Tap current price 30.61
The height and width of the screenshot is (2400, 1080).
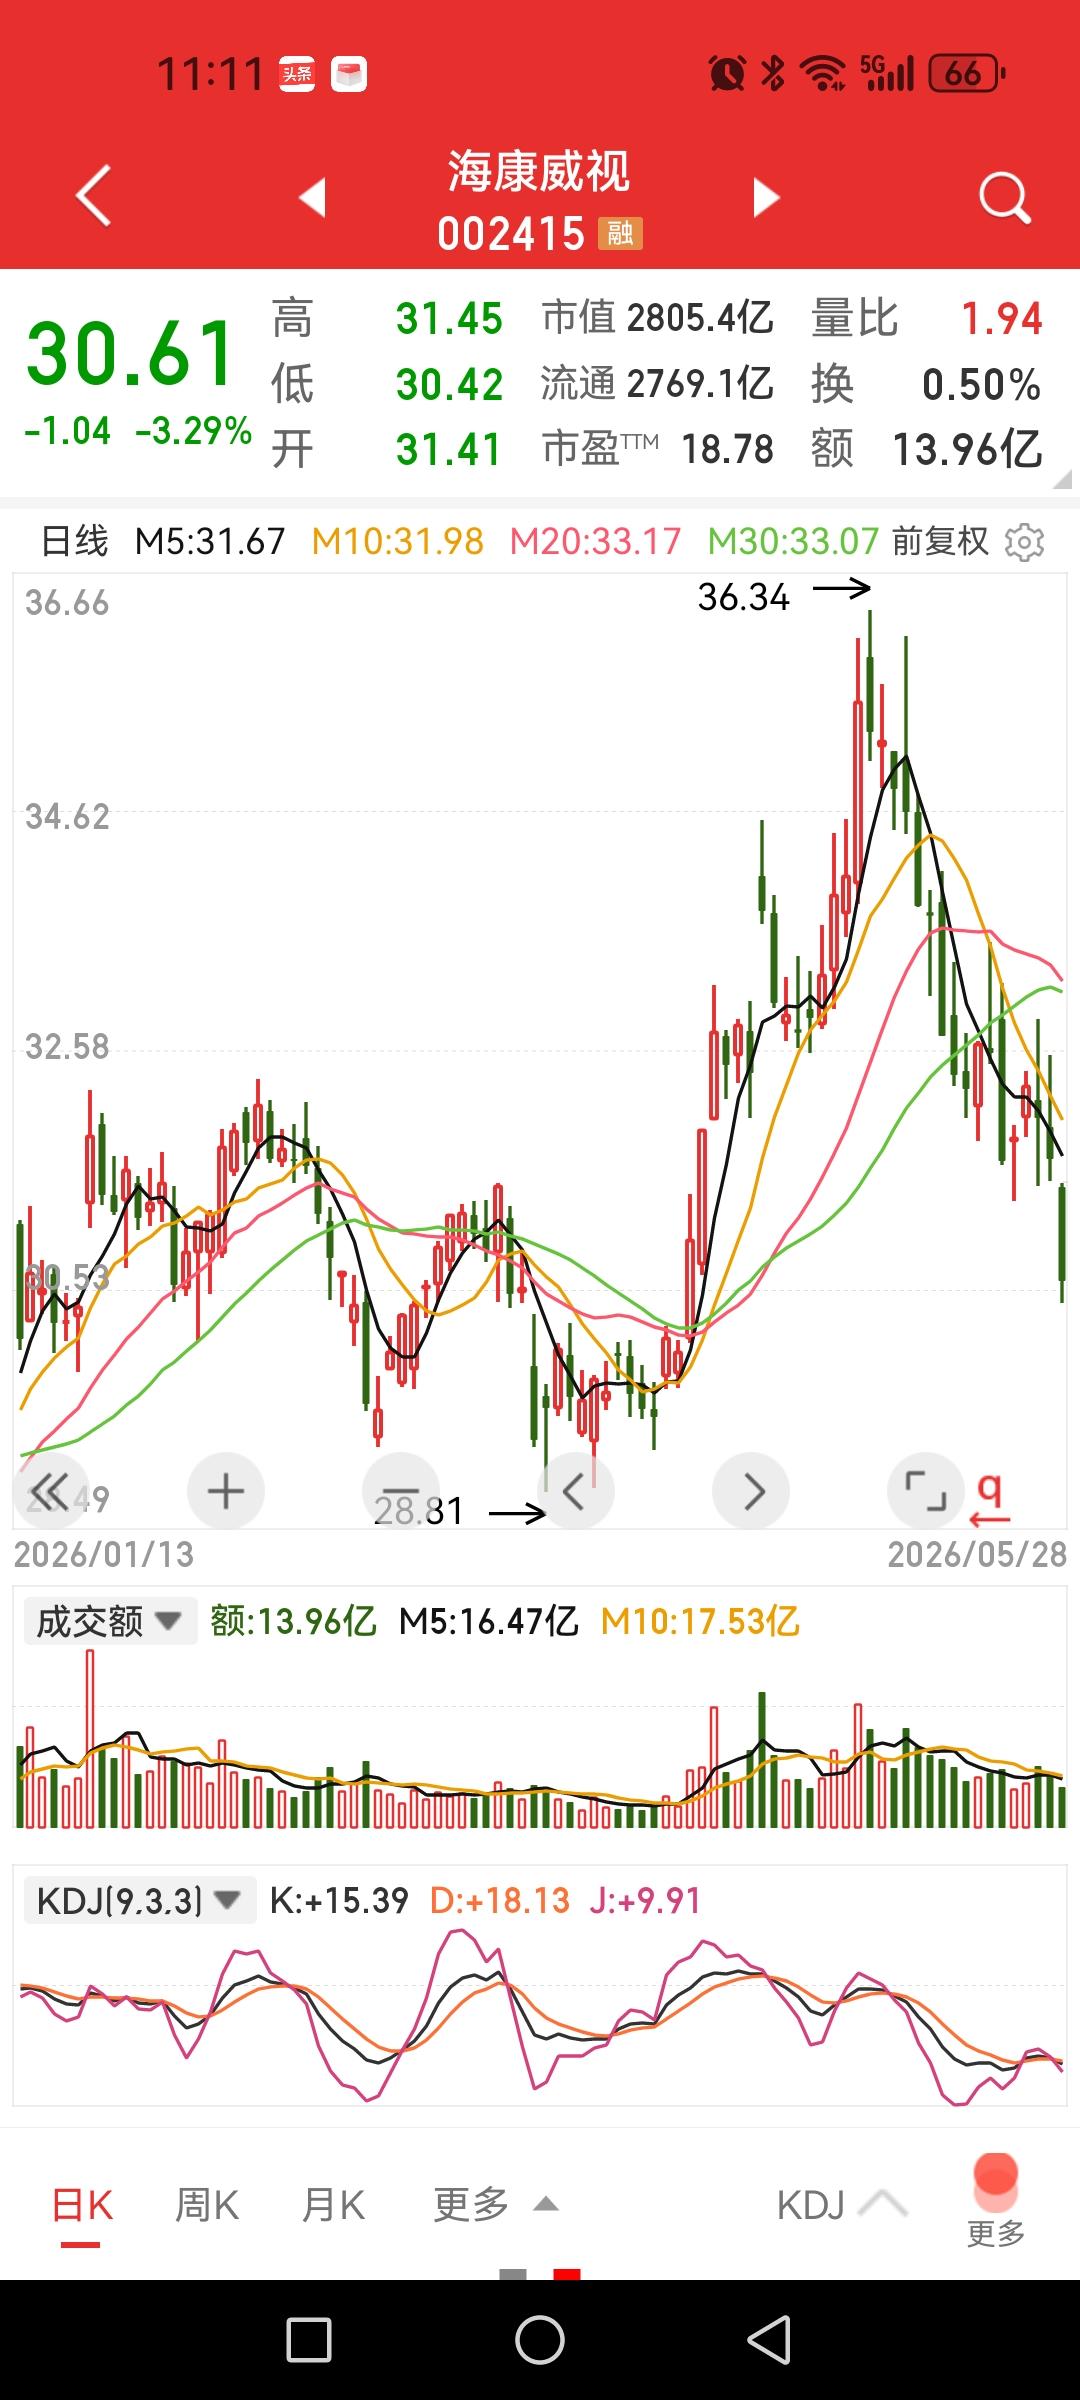[131, 353]
